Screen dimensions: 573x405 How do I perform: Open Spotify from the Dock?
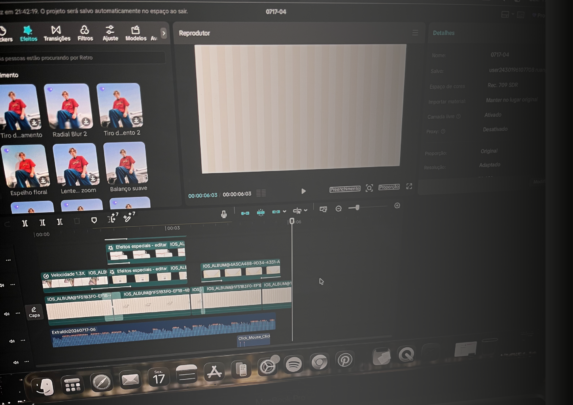coord(293,364)
